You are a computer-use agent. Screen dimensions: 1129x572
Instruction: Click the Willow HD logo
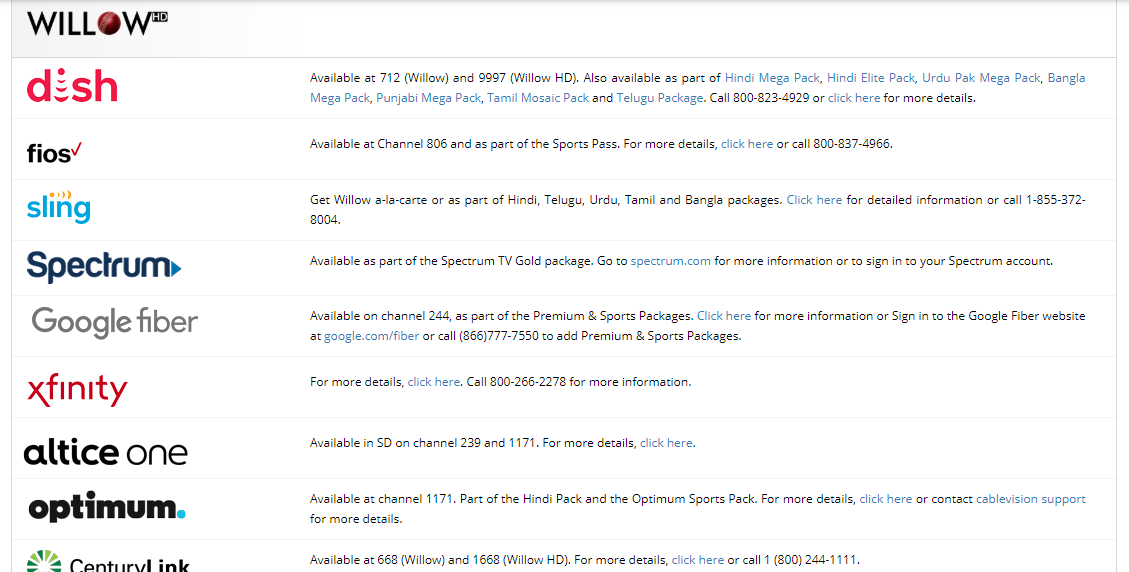coord(97,23)
